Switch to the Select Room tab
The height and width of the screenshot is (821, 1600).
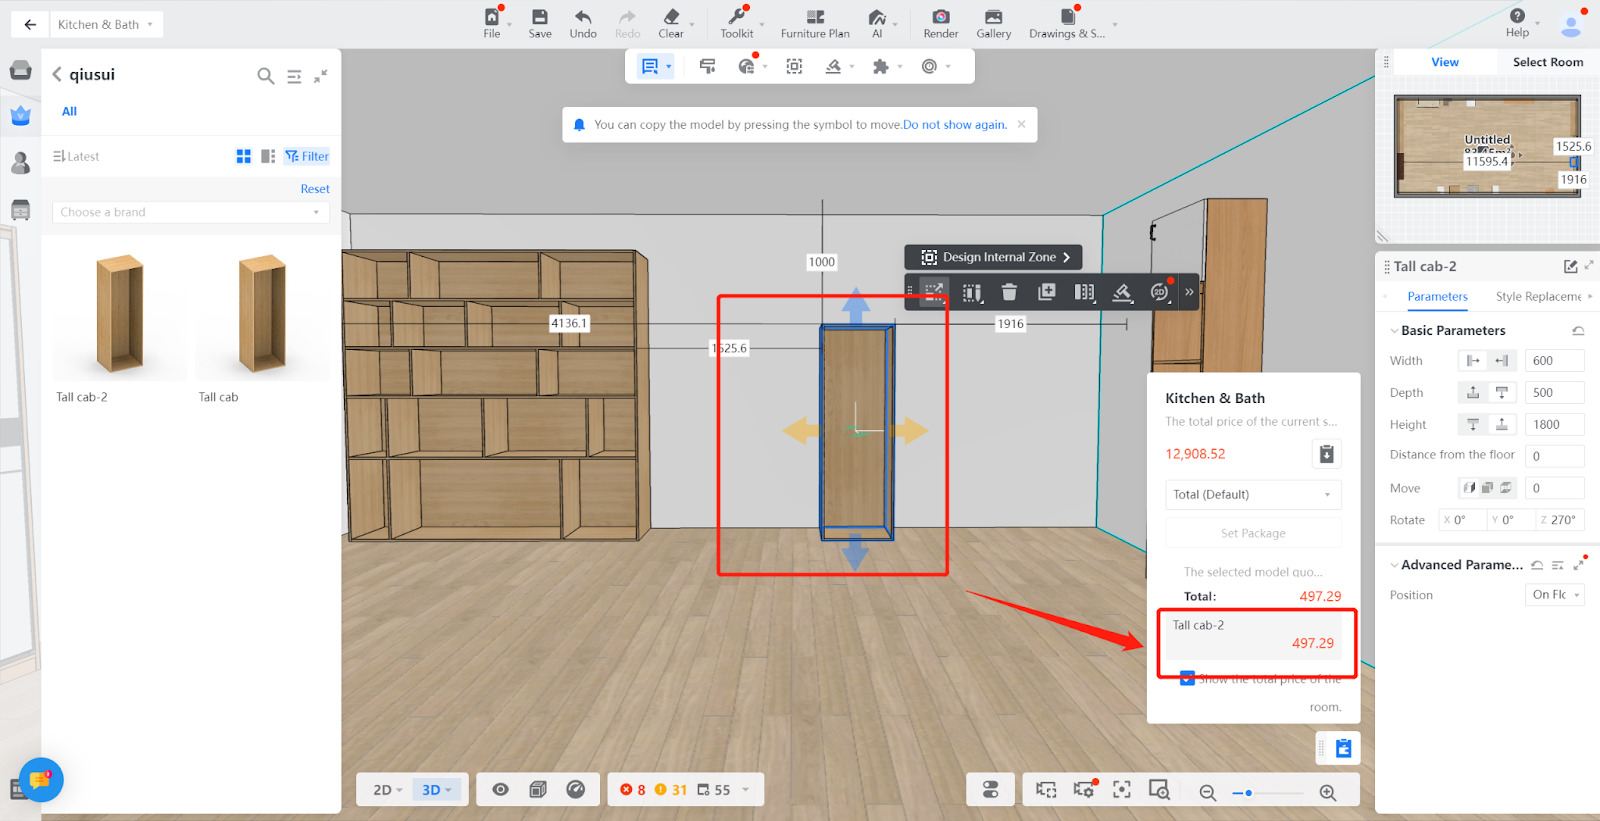1547,62
